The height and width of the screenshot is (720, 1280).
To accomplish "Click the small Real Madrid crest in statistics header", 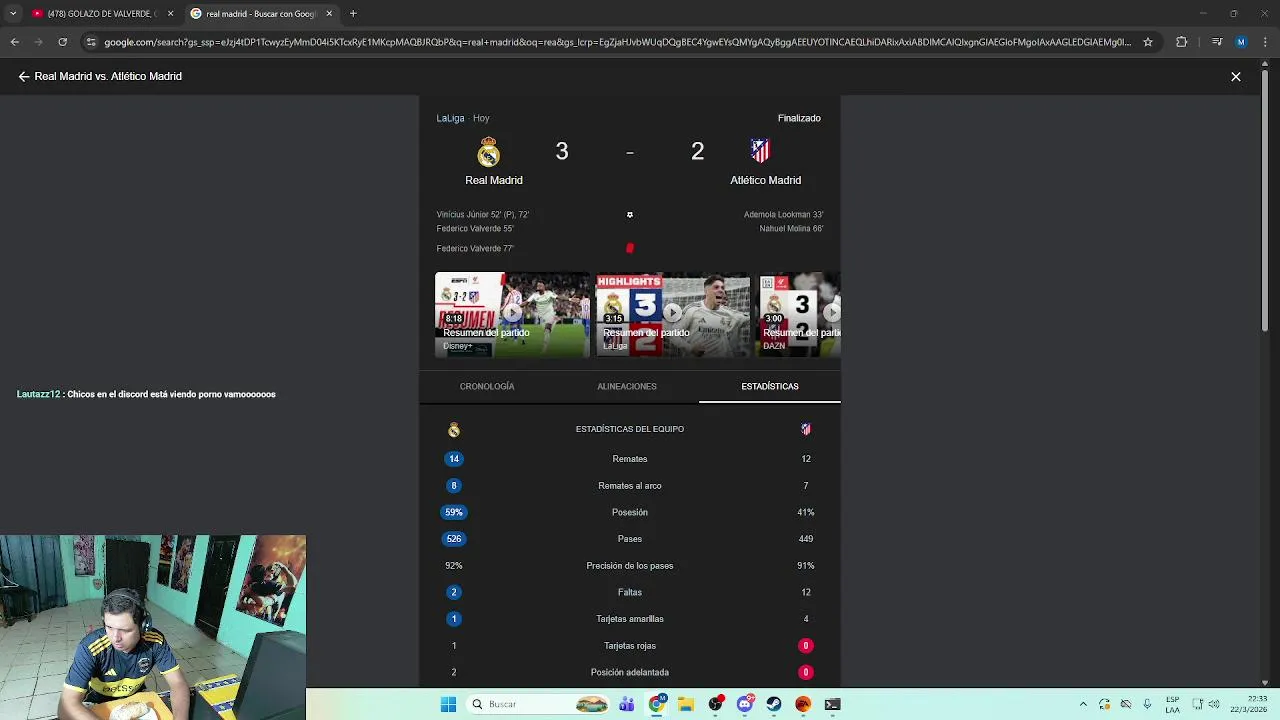I will coord(454,430).
